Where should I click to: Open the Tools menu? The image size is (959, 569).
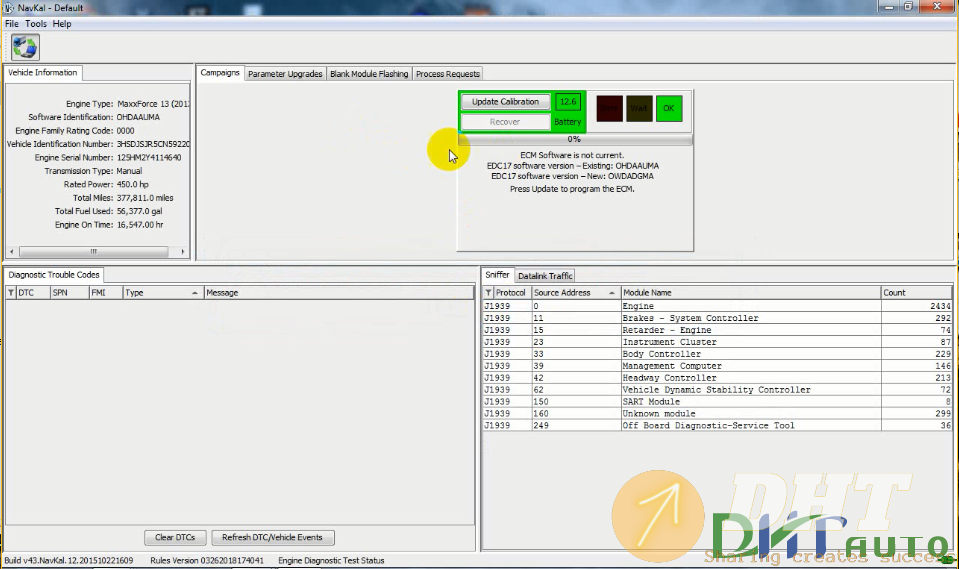[35, 24]
